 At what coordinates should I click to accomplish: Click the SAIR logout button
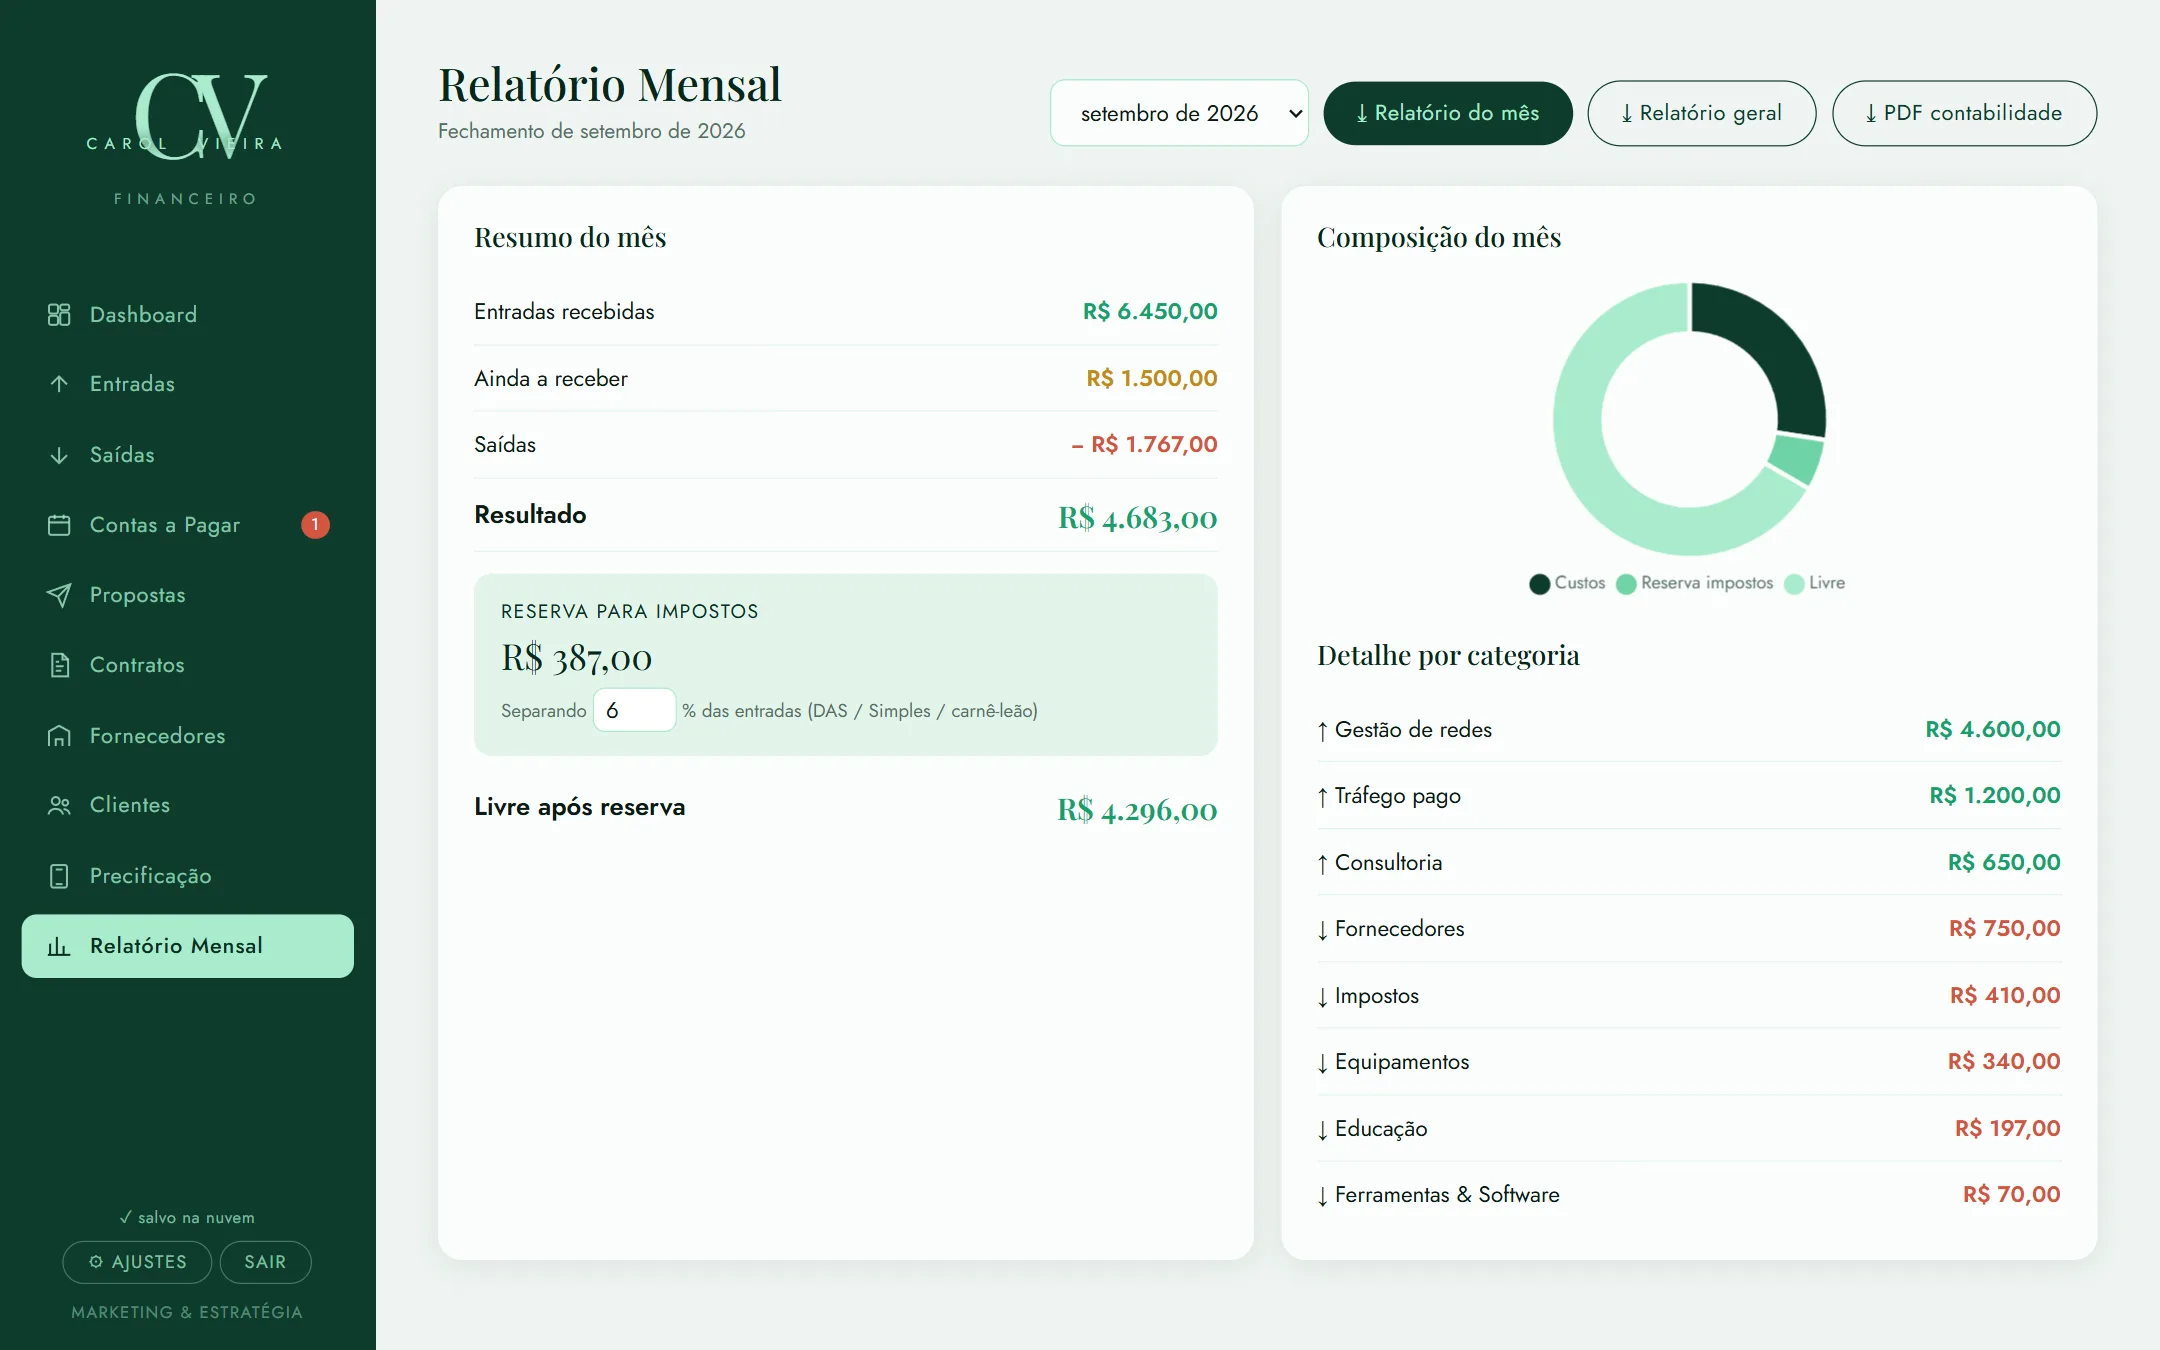tap(265, 1262)
